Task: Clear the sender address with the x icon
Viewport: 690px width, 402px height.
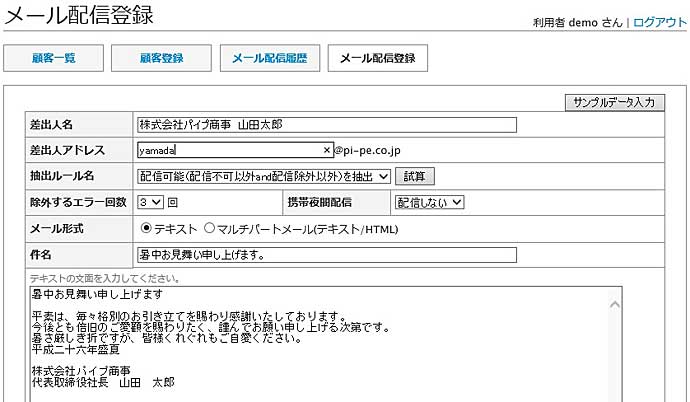Action: (327, 150)
